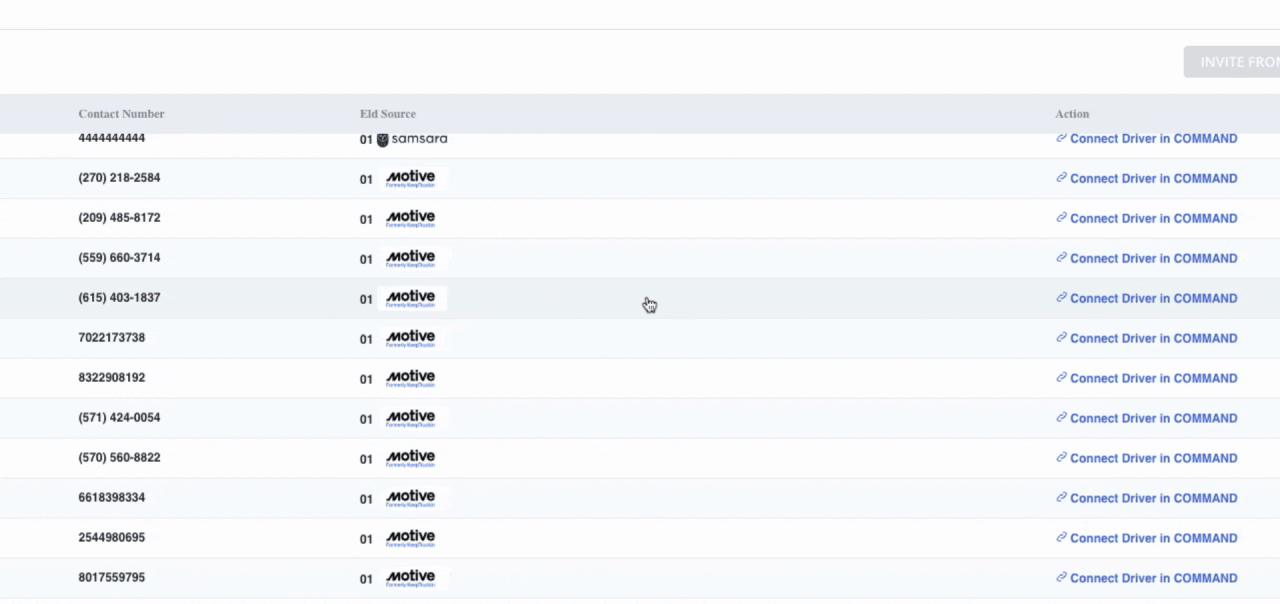Click the Motive logo in the (615) 403-1837 row

[411, 298]
